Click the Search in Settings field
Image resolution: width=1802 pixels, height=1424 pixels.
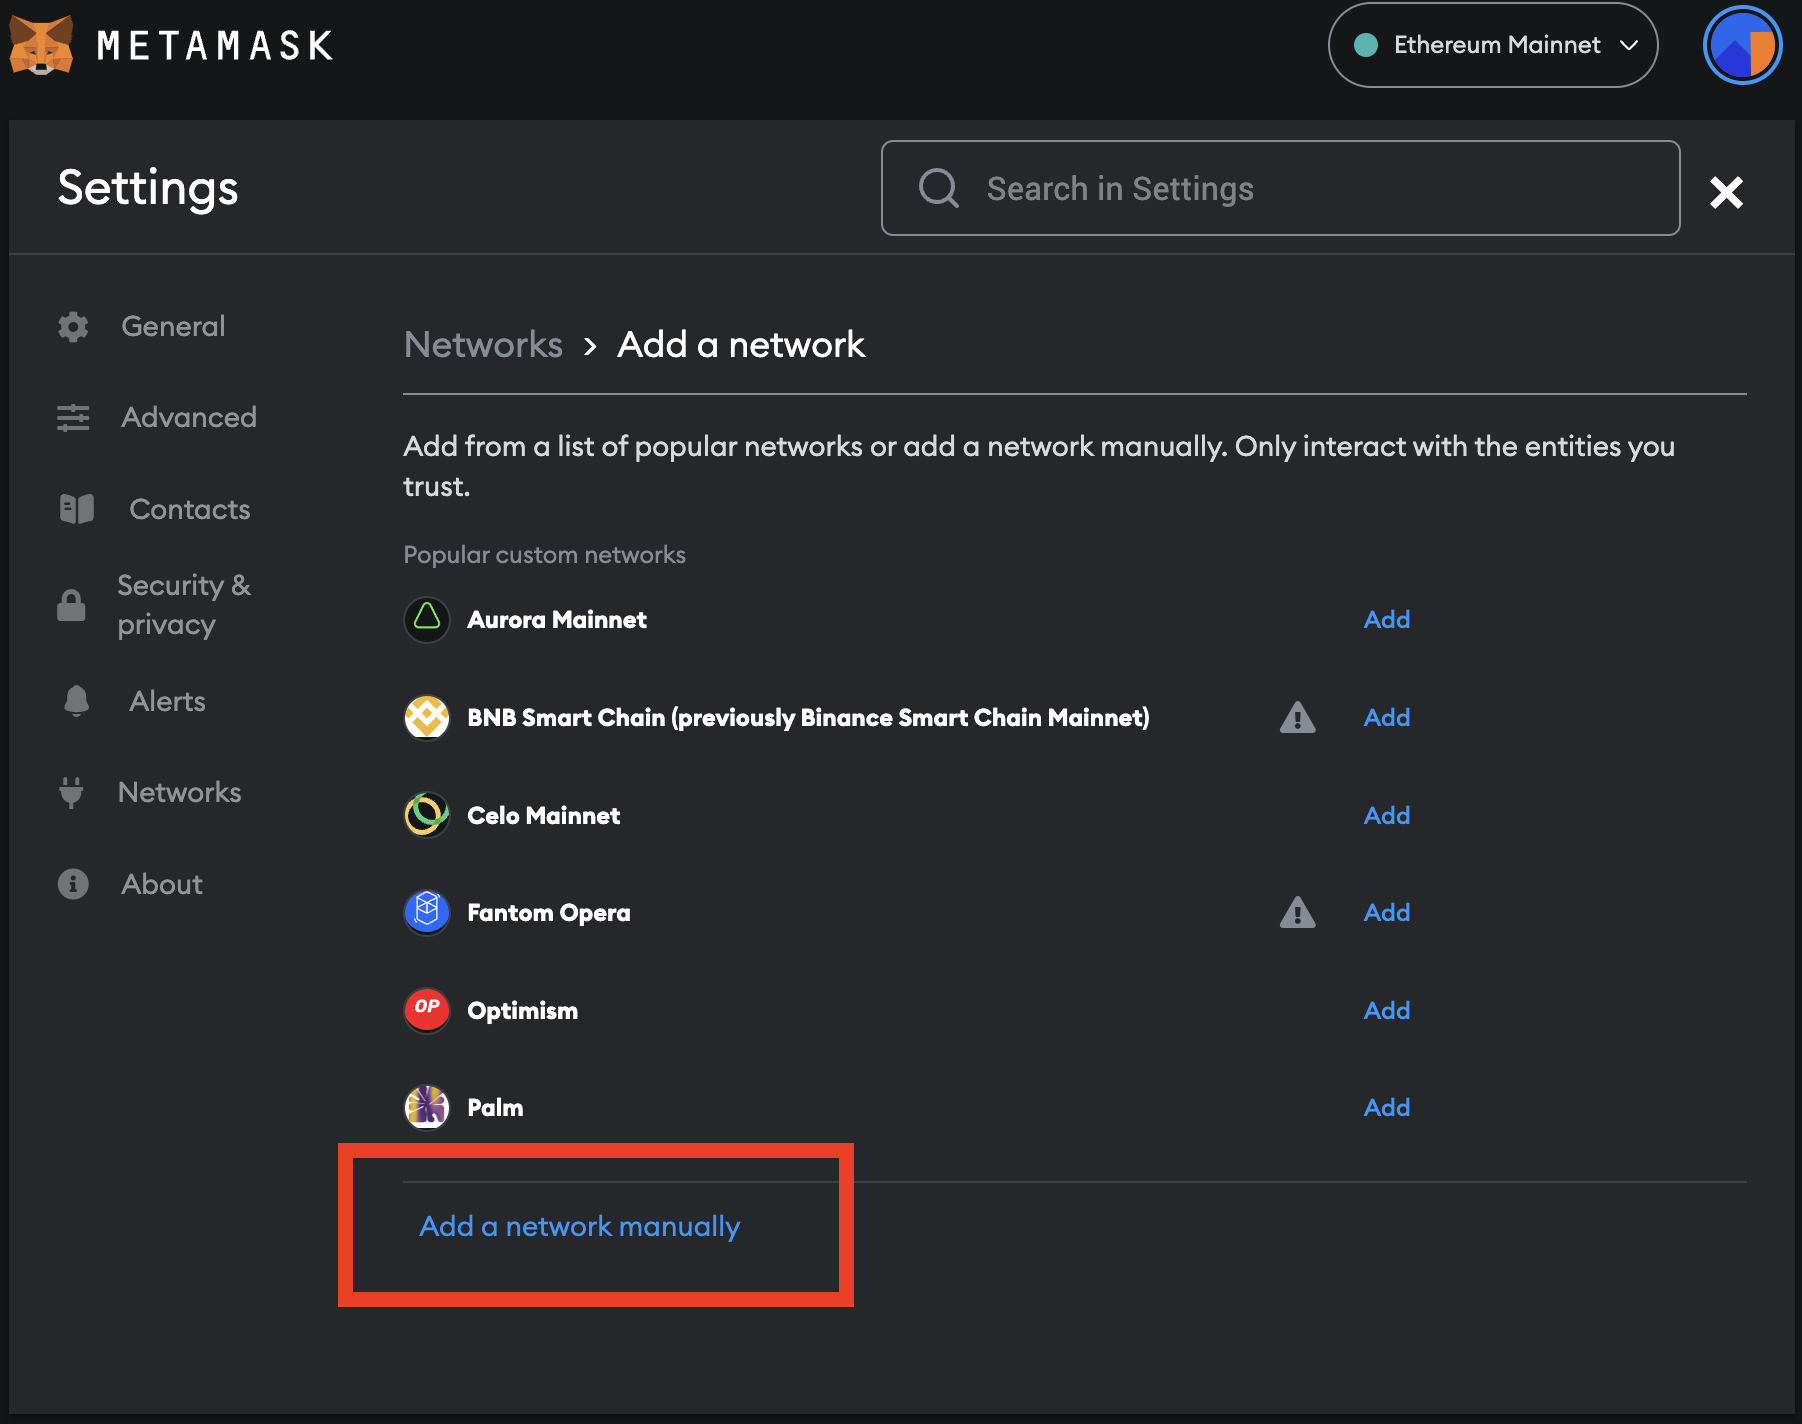point(1280,189)
